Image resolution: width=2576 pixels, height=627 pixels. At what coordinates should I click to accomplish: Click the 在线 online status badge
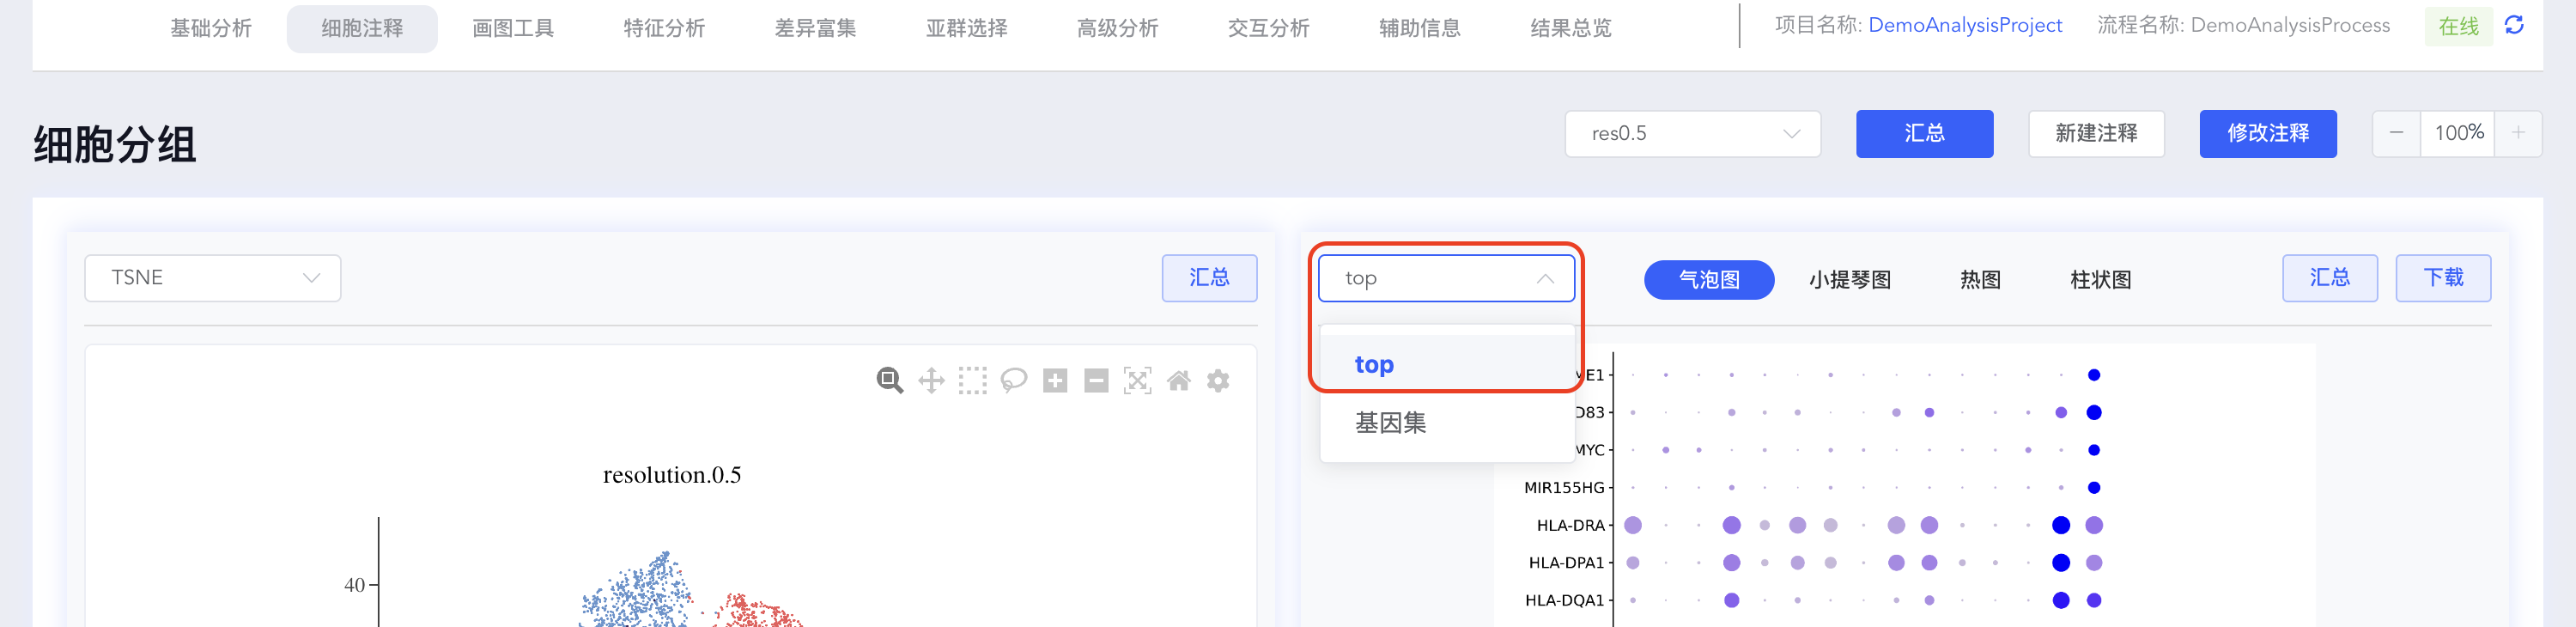click(2458, 26)
